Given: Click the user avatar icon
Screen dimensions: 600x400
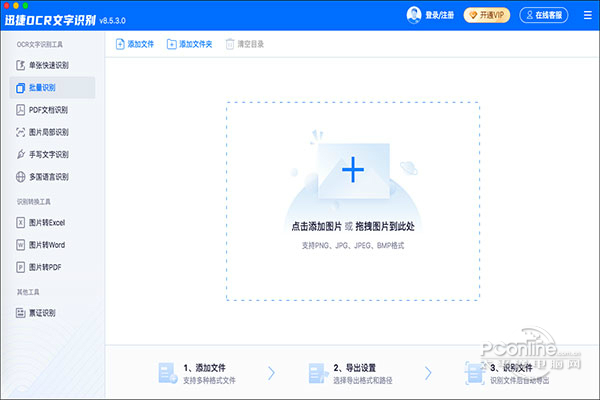Looking at the screenshot, I should 414,15.
